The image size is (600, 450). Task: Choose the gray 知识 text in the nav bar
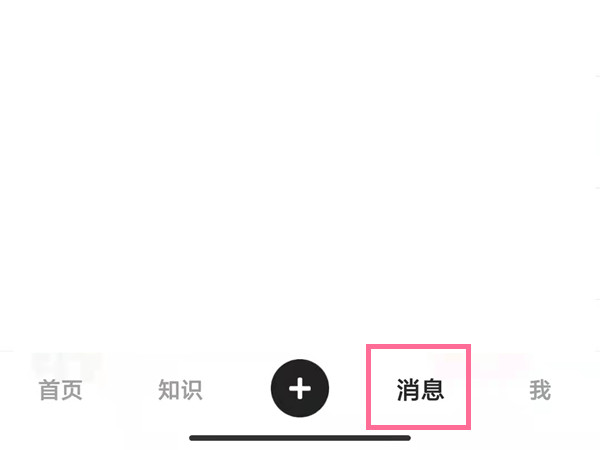(x=180, y=390)
